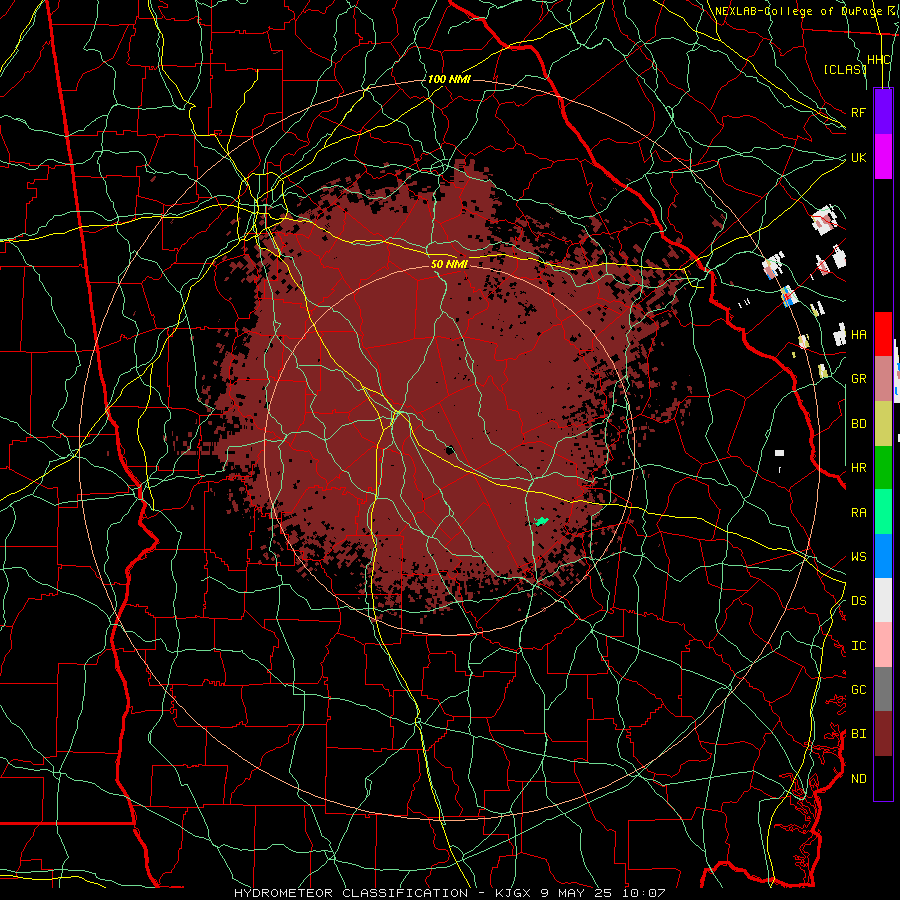Click the RA legend label
This screenshot has width=900, height=900.
click(859, 513)
